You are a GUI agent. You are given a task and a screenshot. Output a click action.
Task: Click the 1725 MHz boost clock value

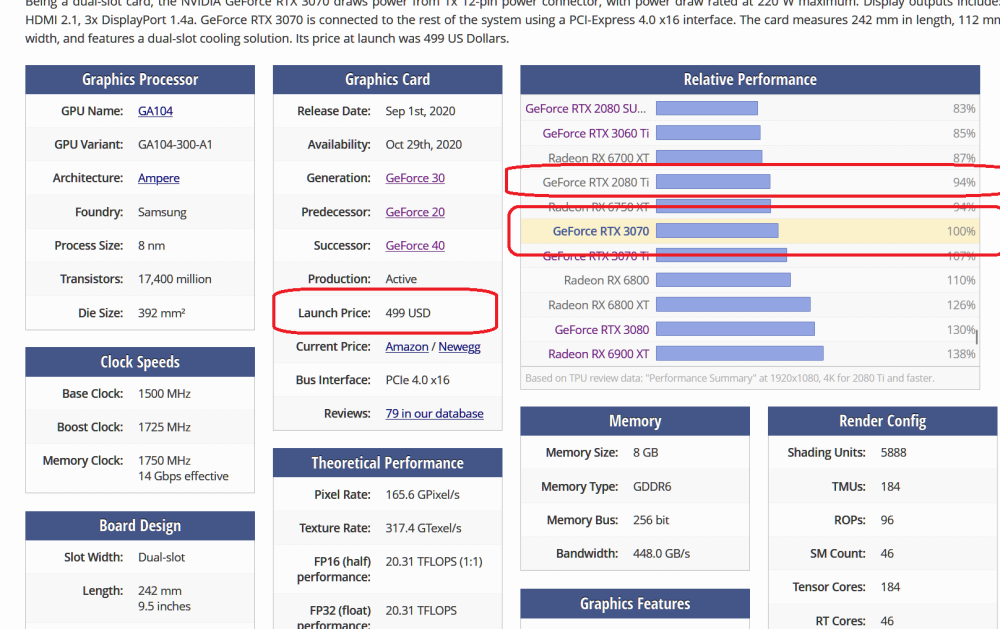tap(164, 427)
